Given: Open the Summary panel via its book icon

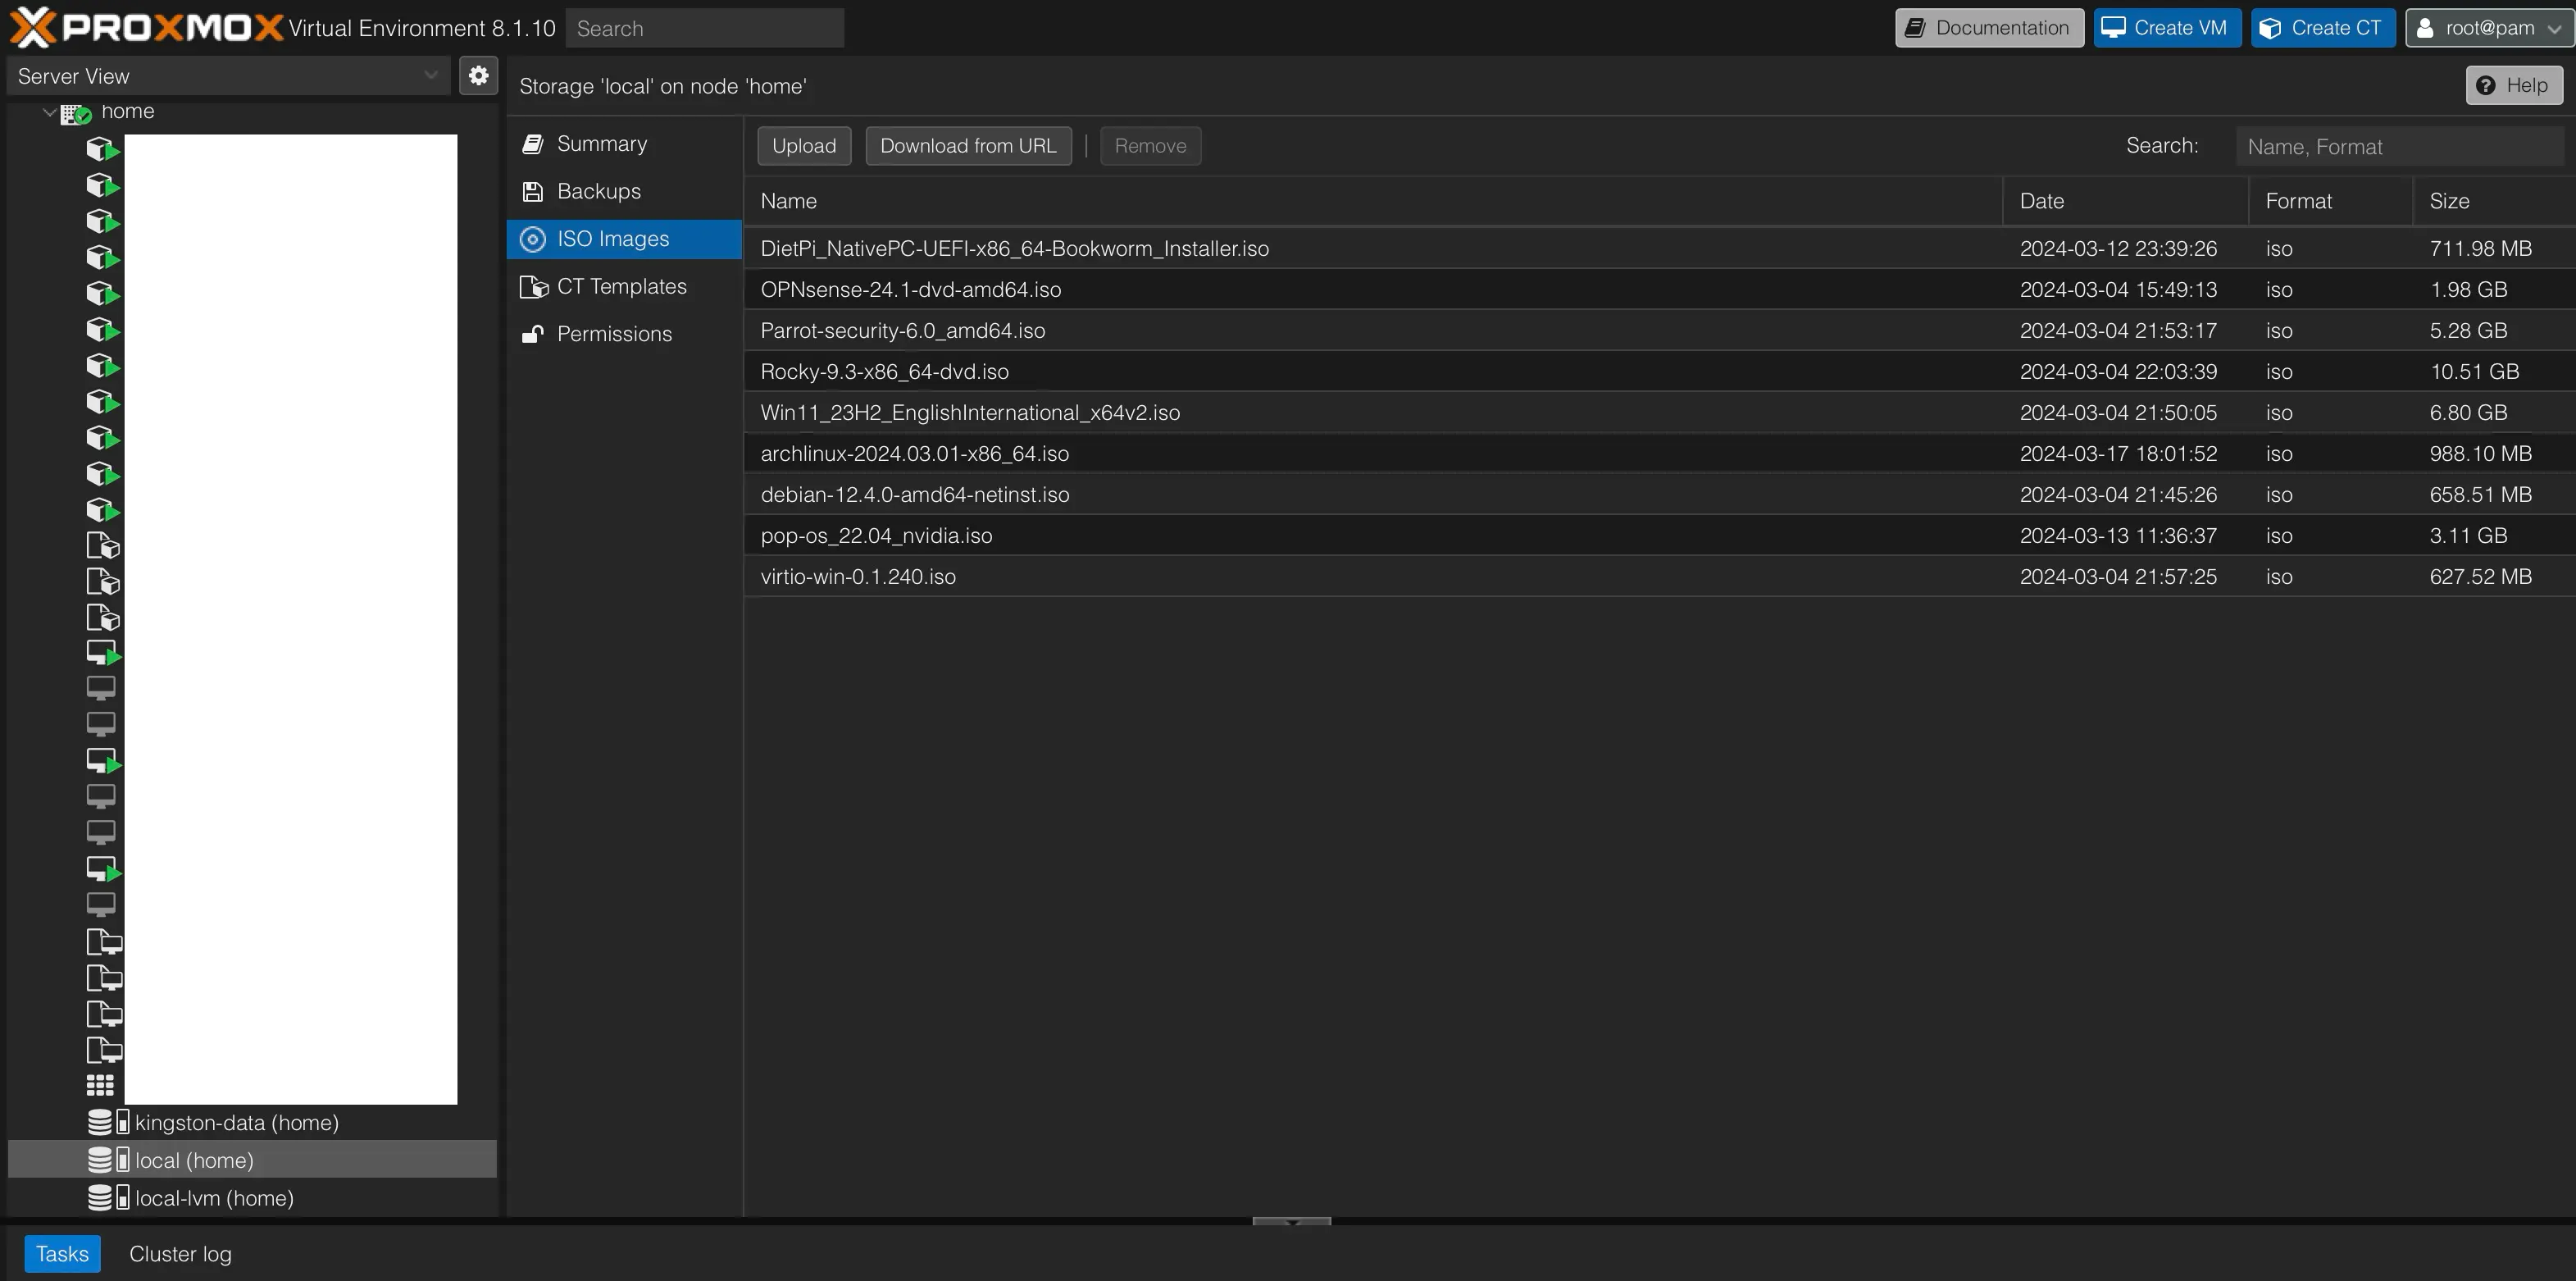Looking at the screenshot, I should point(533,144).
